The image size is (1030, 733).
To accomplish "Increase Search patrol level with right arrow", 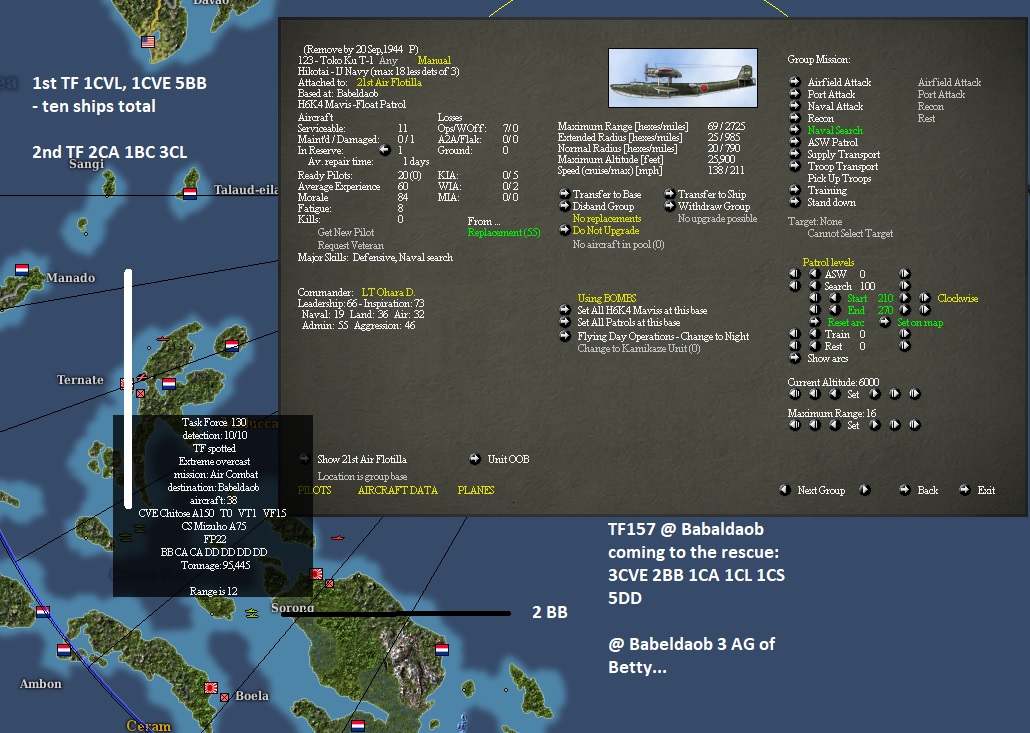I will point(905,285).
